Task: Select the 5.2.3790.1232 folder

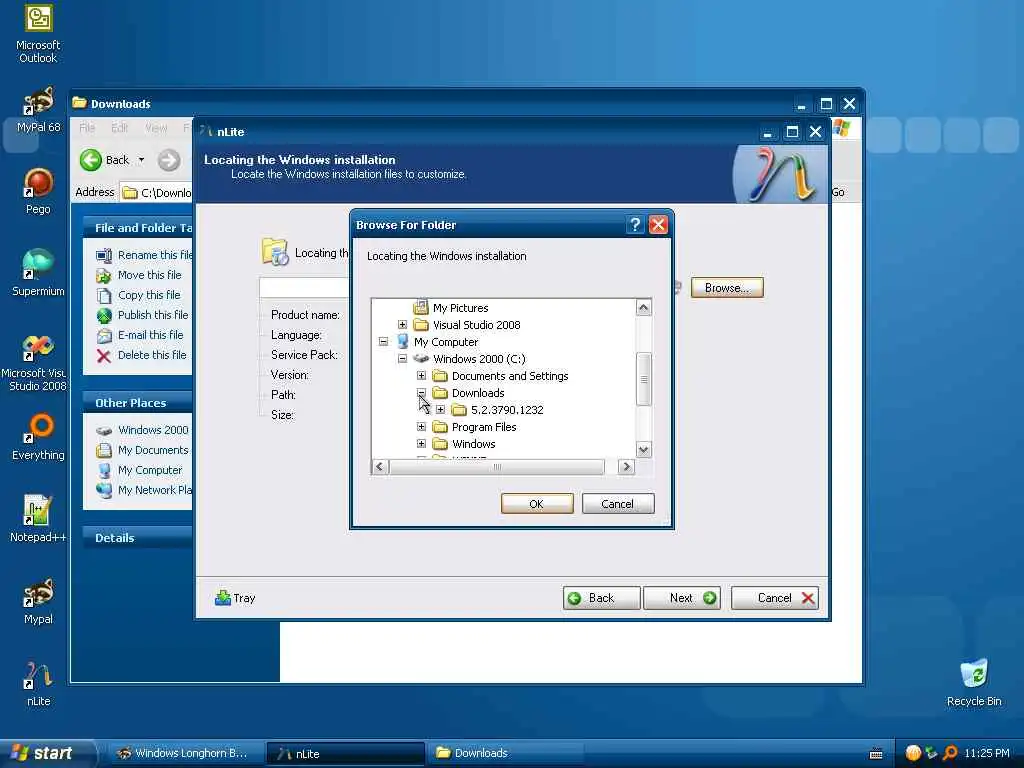Action: pyautogui.click(x=507, y=409)
